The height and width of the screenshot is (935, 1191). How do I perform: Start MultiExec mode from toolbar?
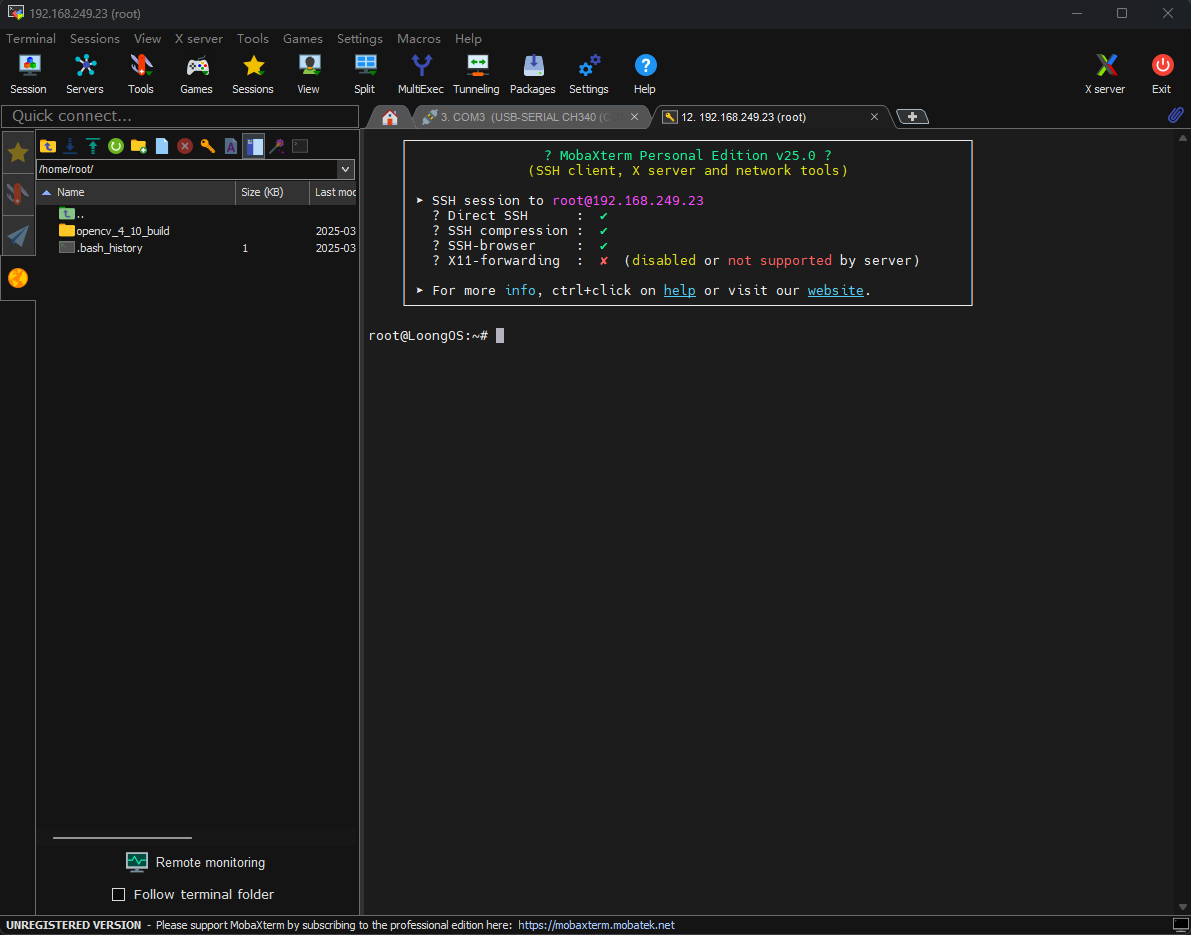(421, 74)
